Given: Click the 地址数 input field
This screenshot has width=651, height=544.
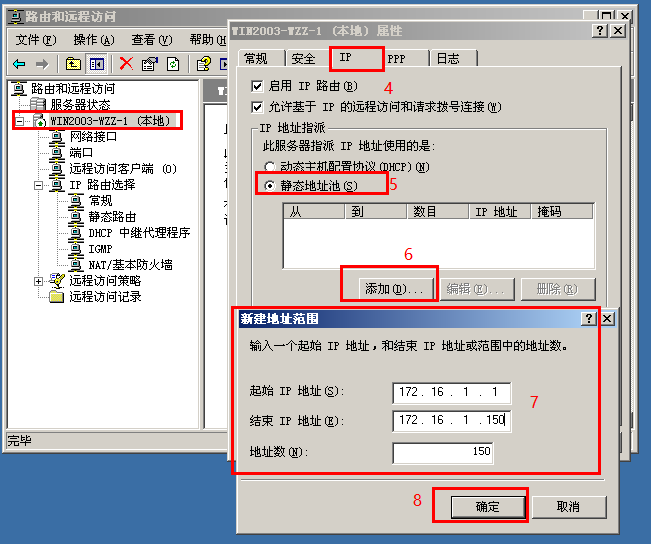Looking at the screenshot, I should [x=443, y=452].
